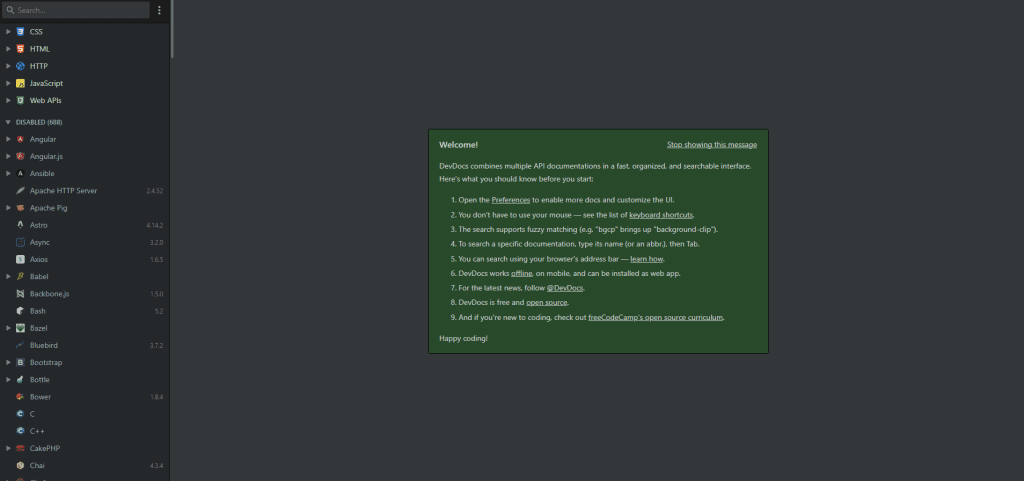Collapse the DISABLED (688) section

(x=8, y=122)
